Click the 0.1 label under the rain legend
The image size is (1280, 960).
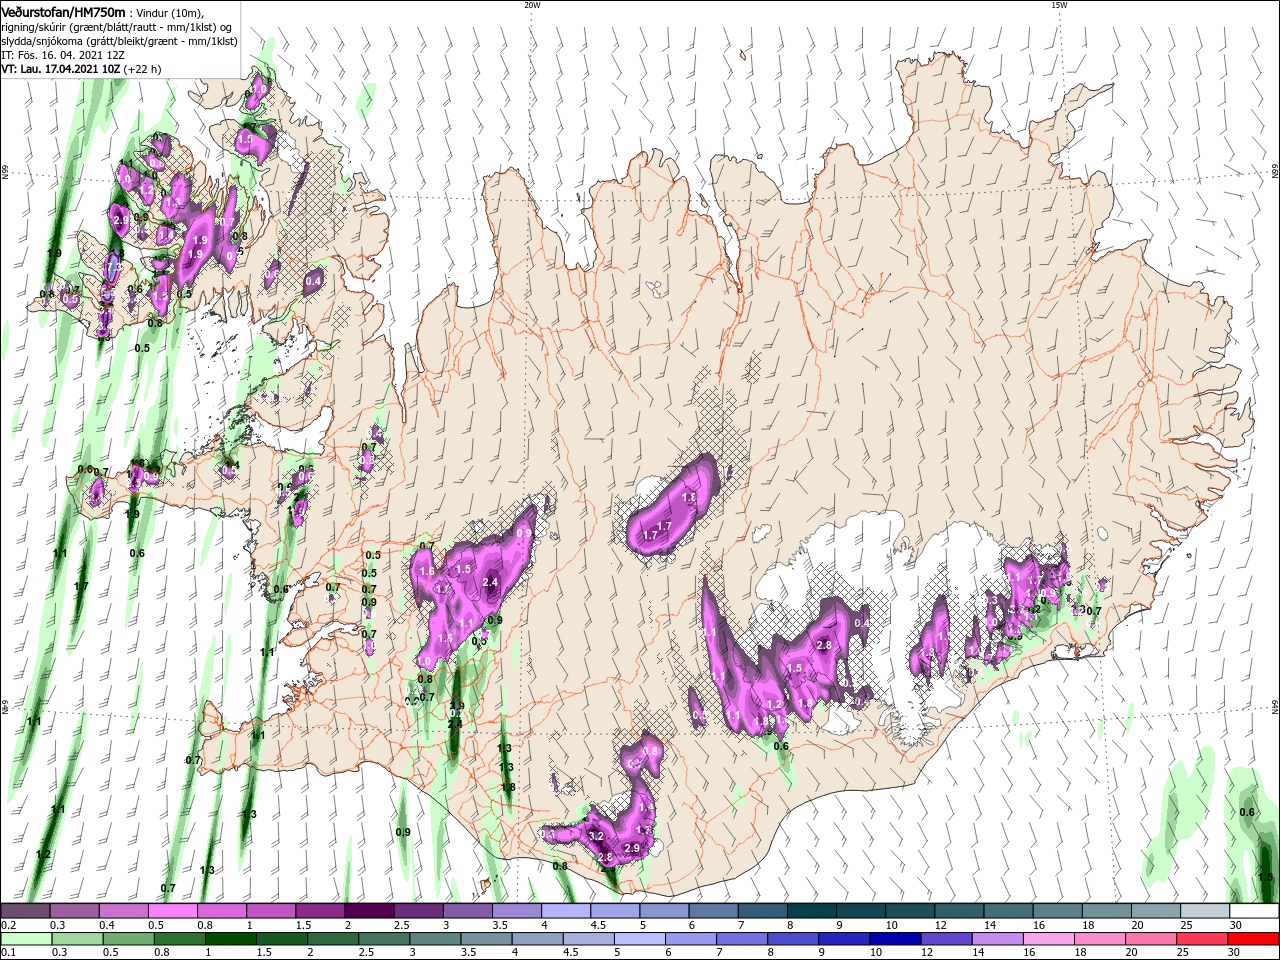coord(7,953)
